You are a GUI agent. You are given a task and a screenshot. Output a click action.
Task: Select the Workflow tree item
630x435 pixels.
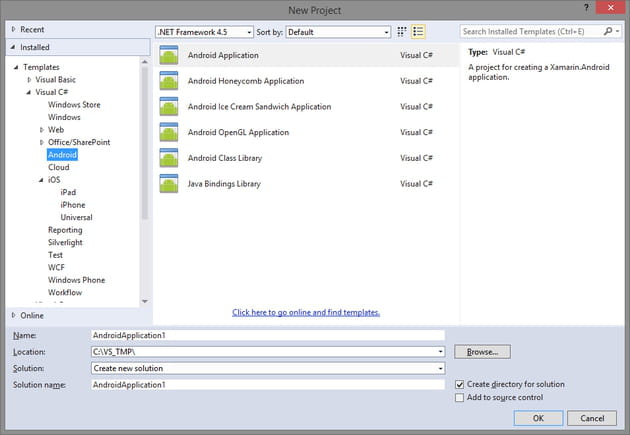(x=65, y=292)
